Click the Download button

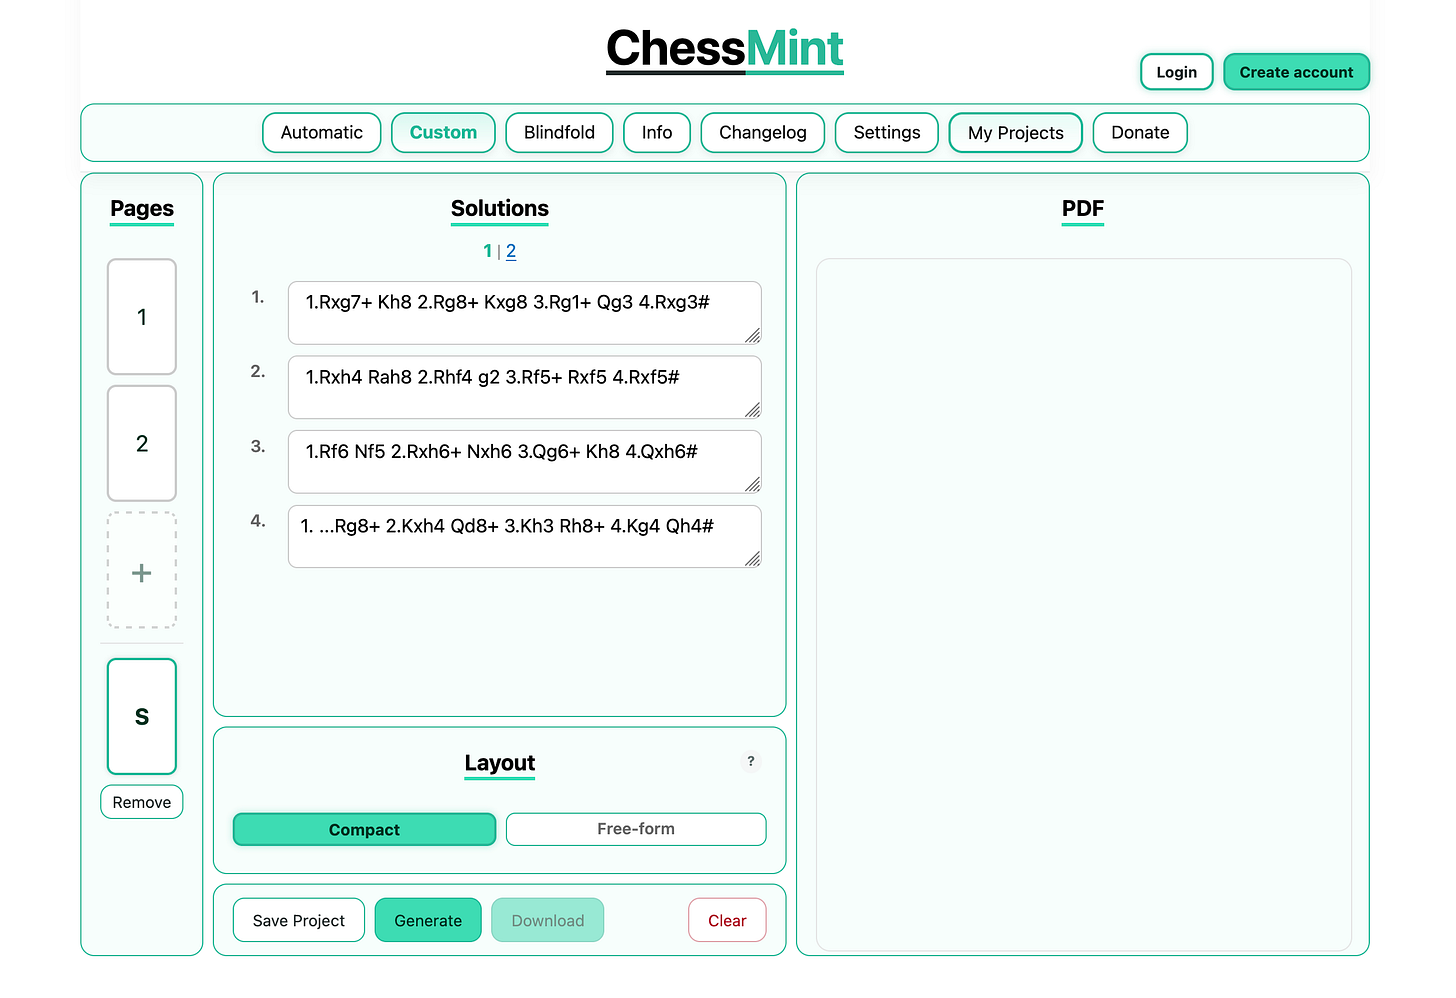(548, 920)
